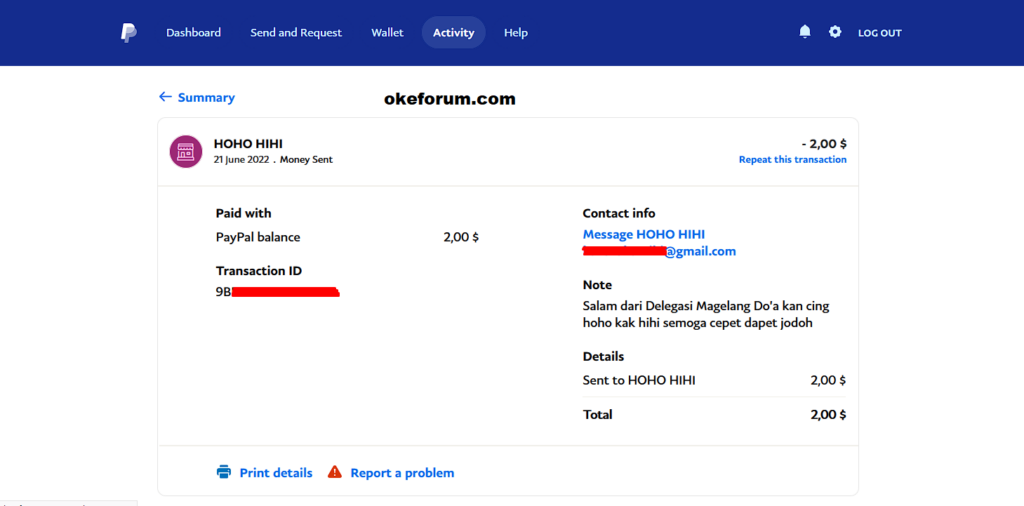Click Repeat this transaction link
Screen dimensions: 1024x506
(793, 159)
